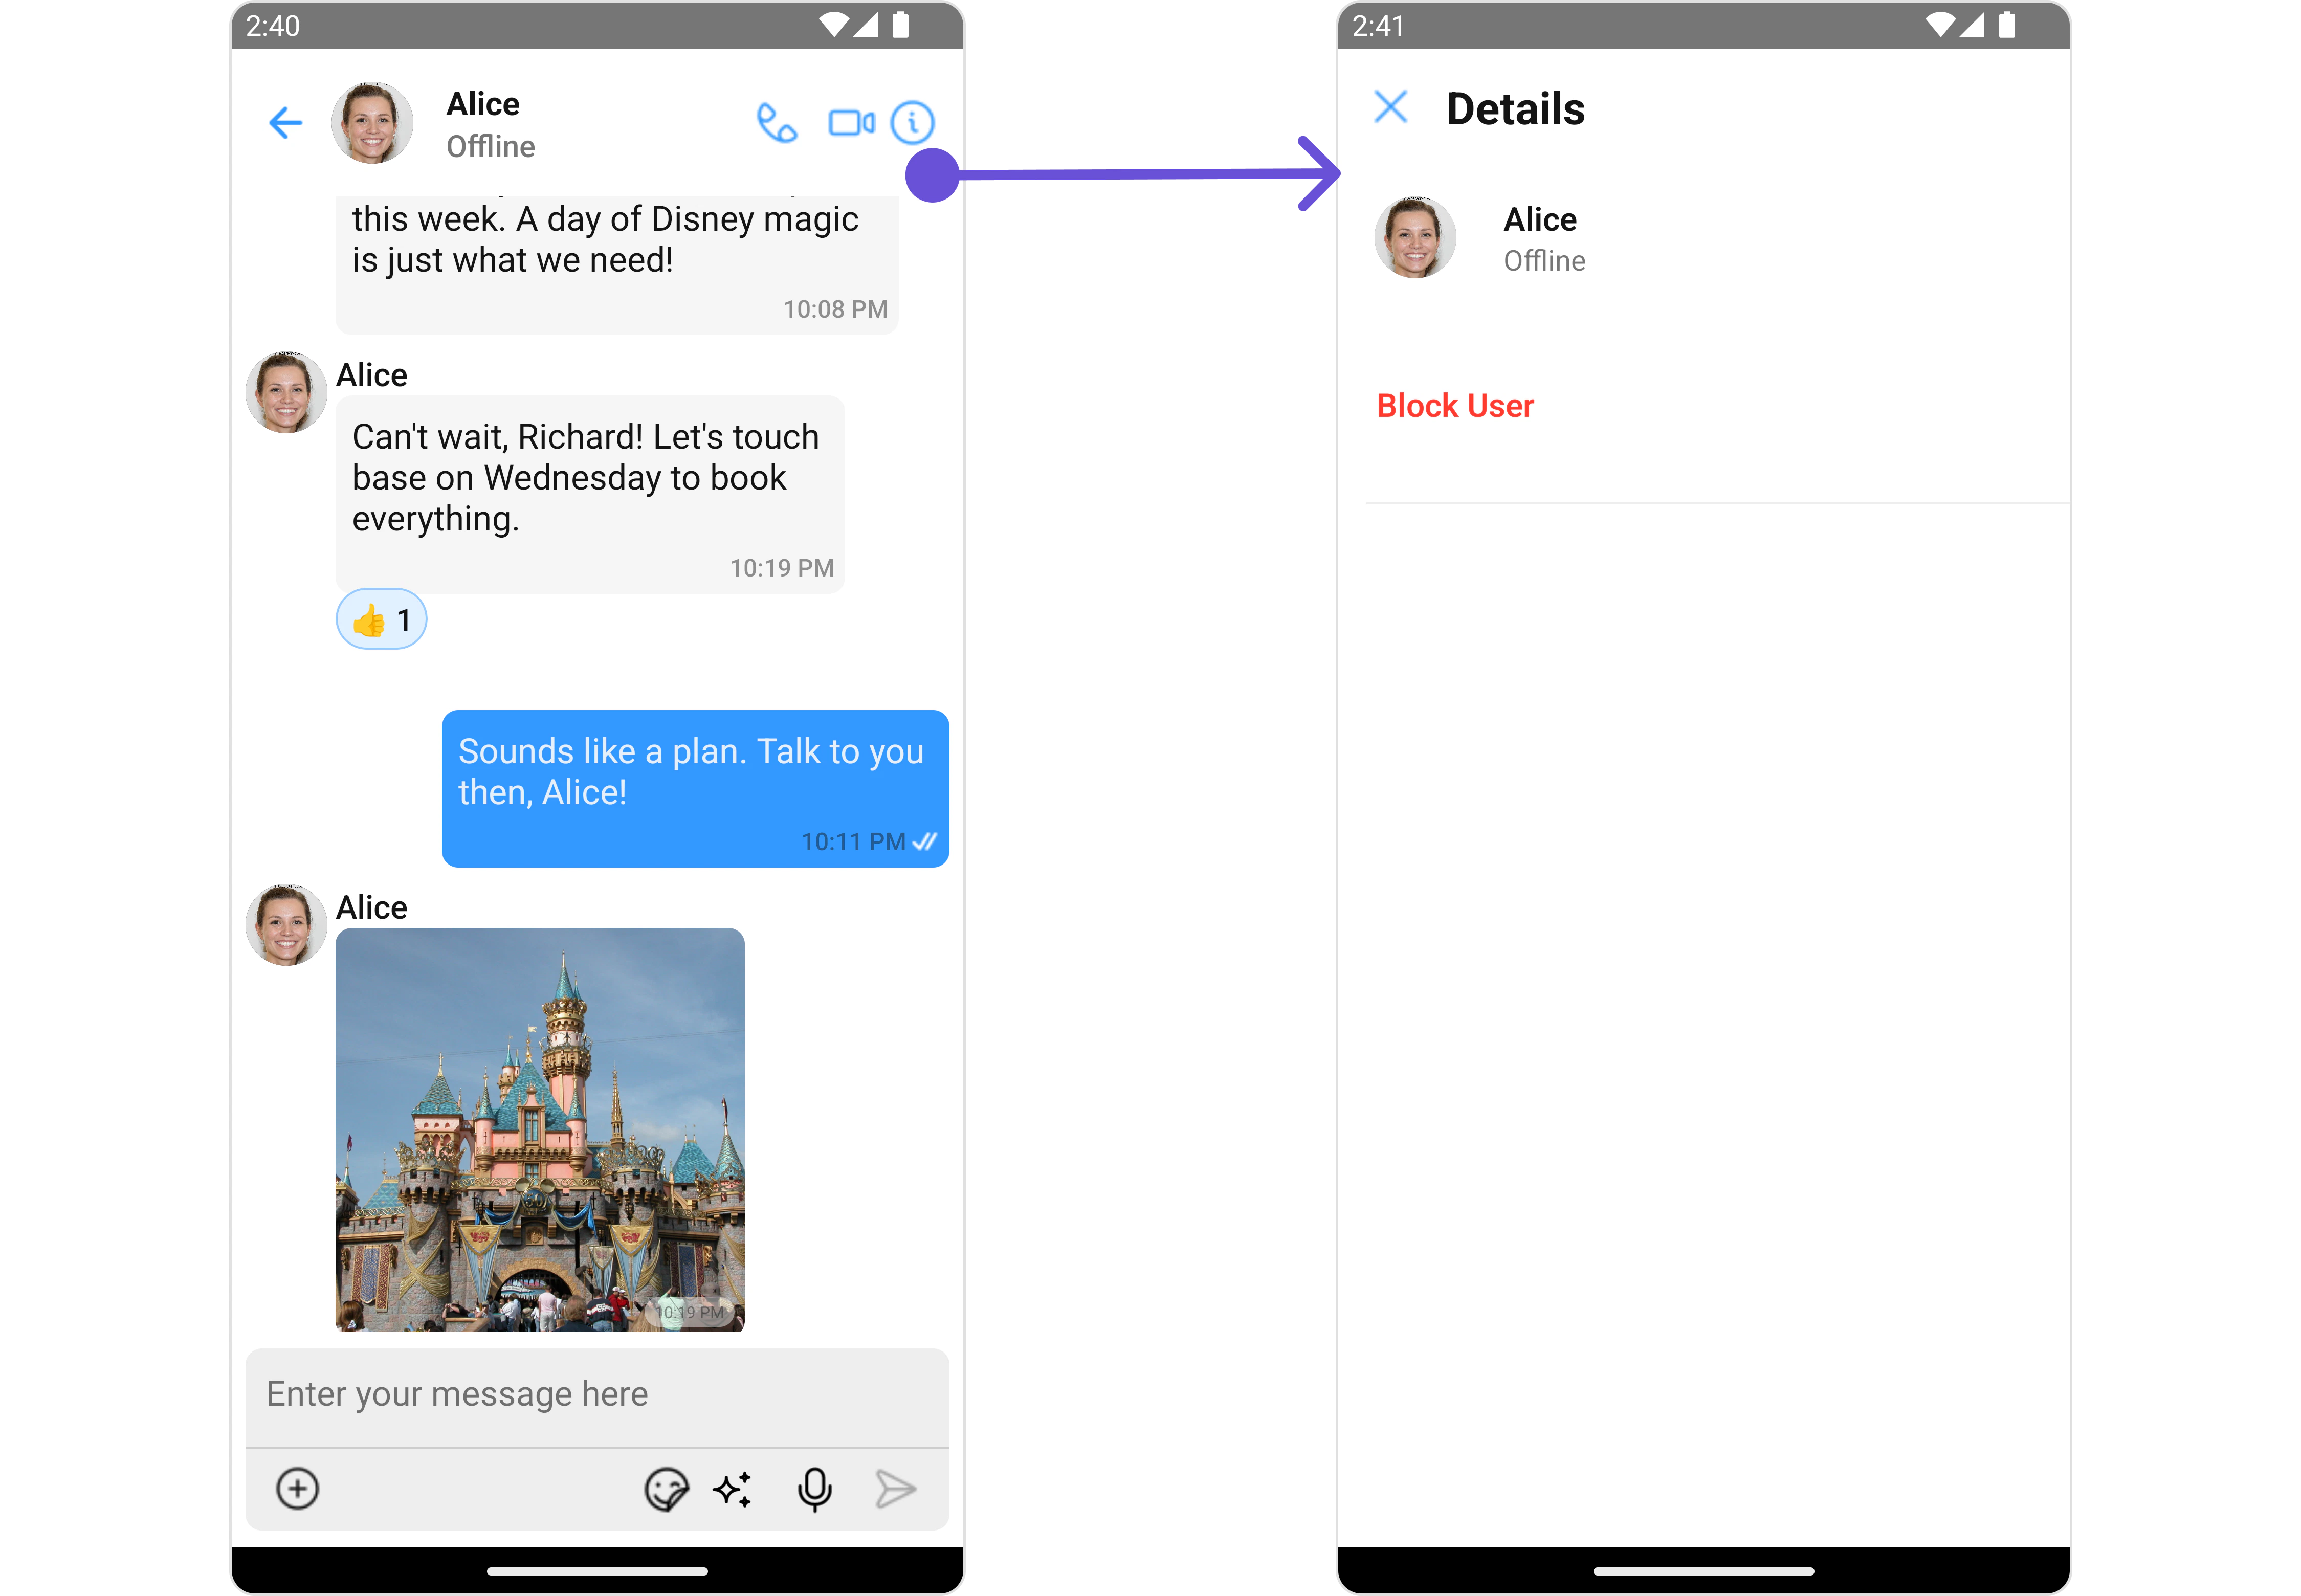Open the sticker picker icon
The width and height of the screenshot is (2301, 1596).
pos(666,1489)
